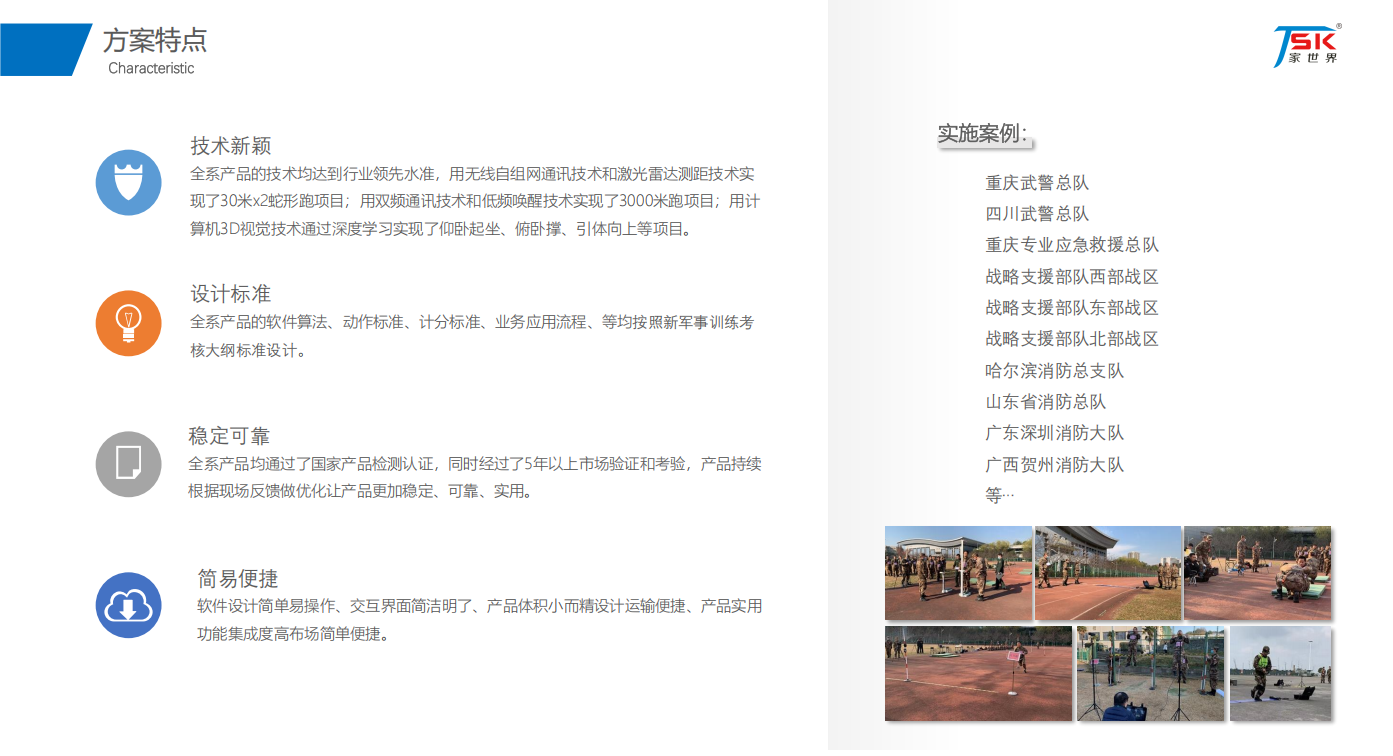
Task: Open the top-right push-up training photo
Action: 1257,573
